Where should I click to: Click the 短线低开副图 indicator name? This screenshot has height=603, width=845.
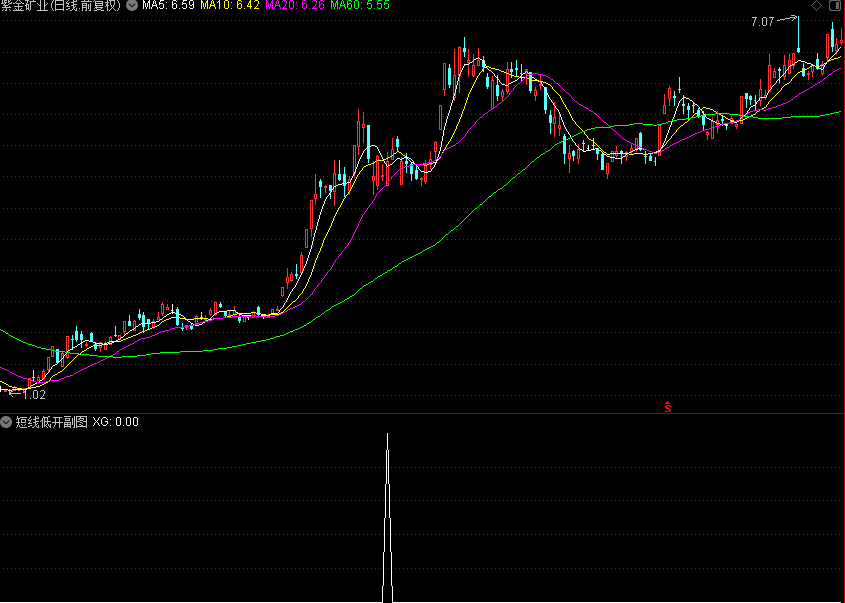[x=51, y=422]
